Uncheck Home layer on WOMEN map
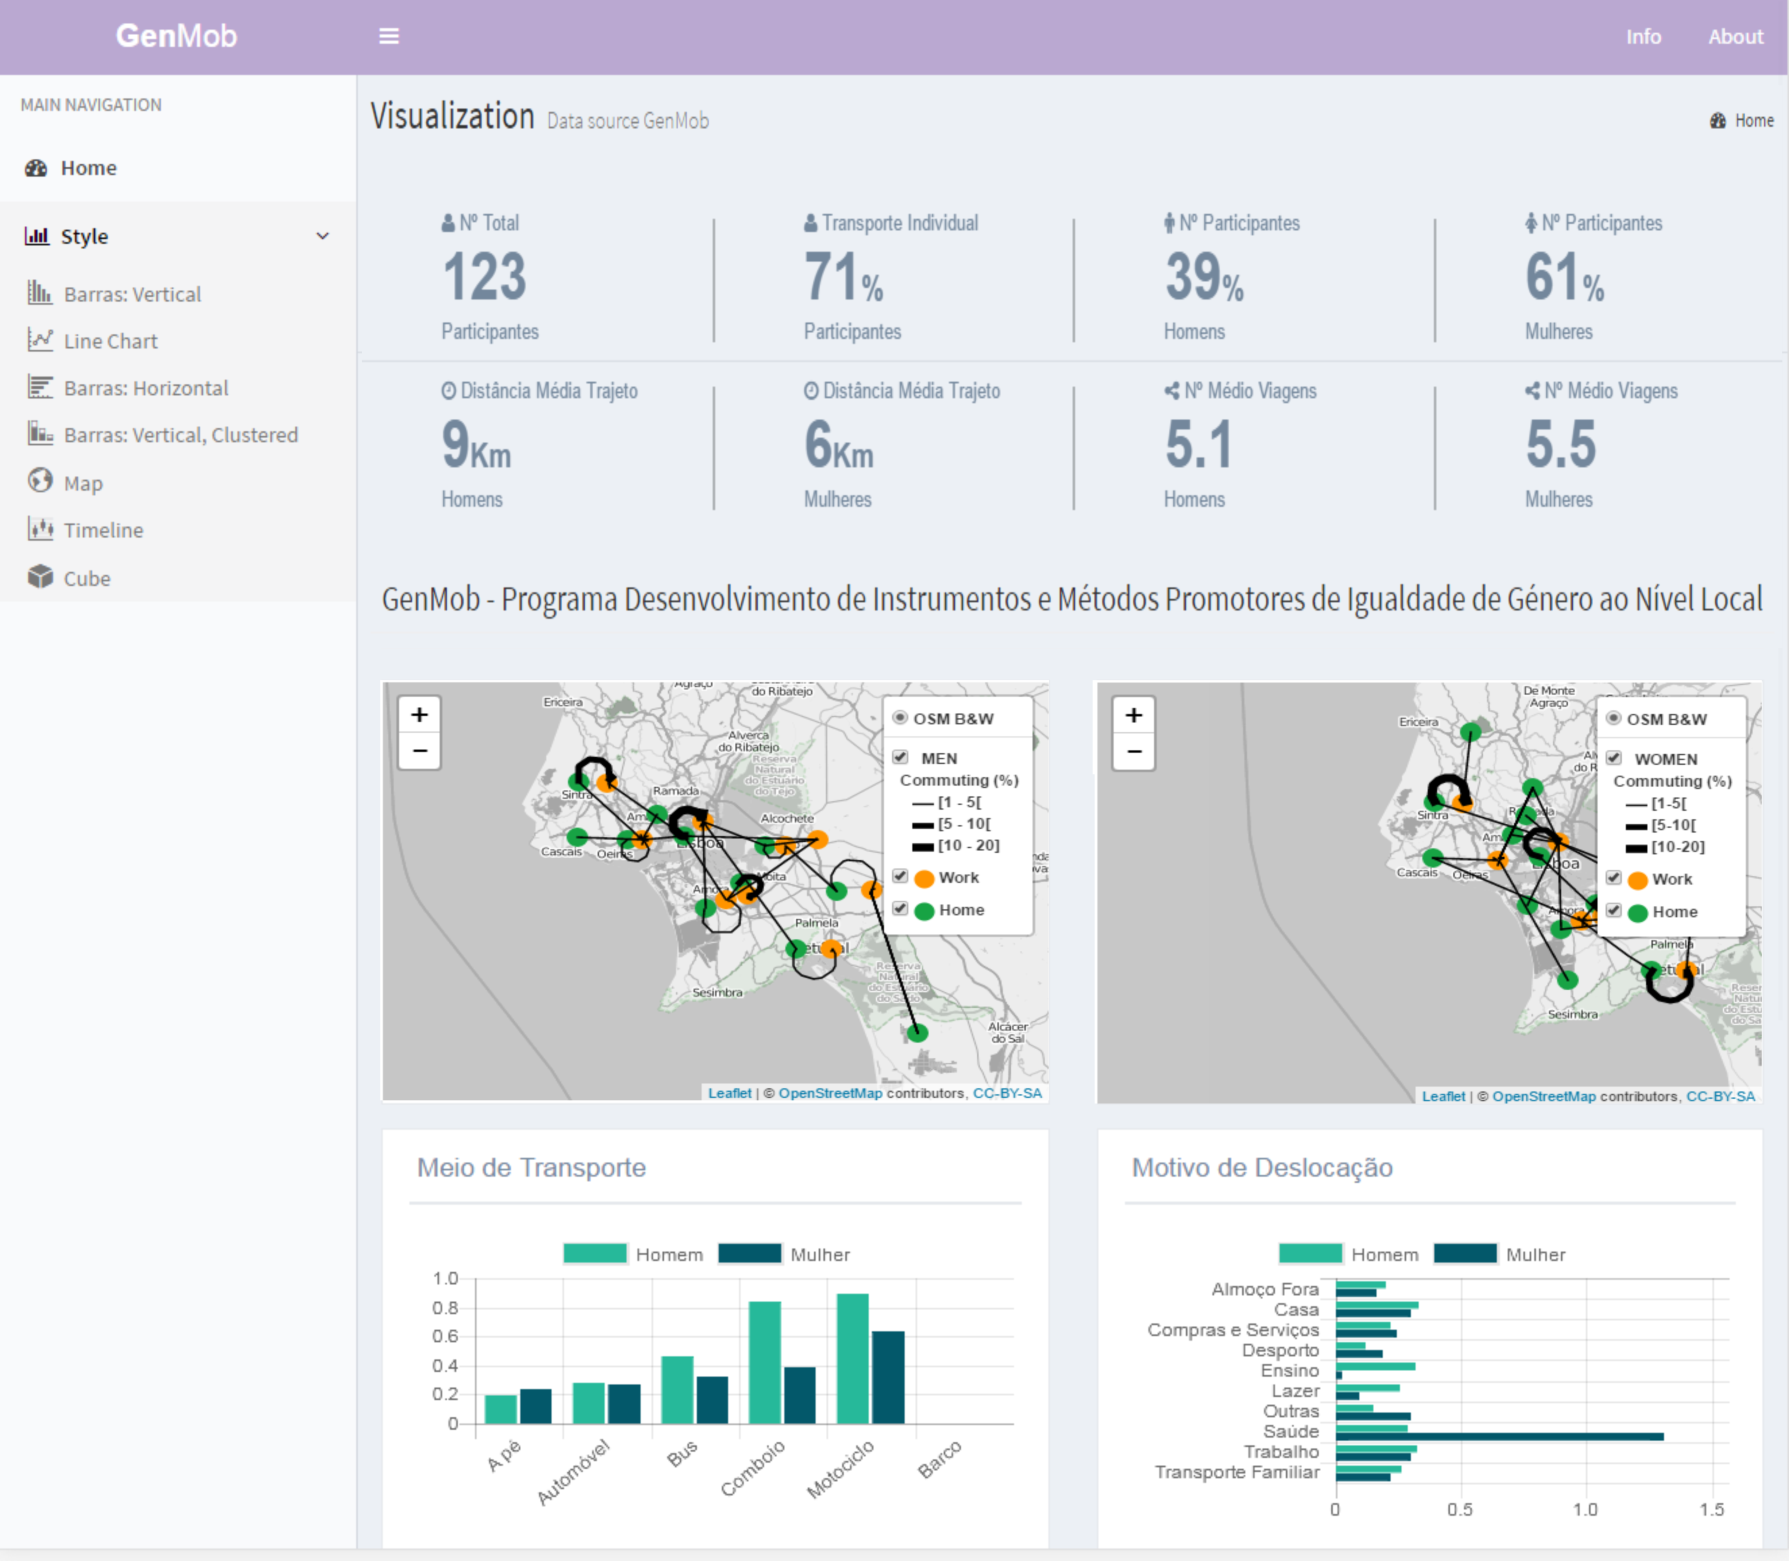The width and height of the screenshot is (1789, 1561). (1614, 910)
